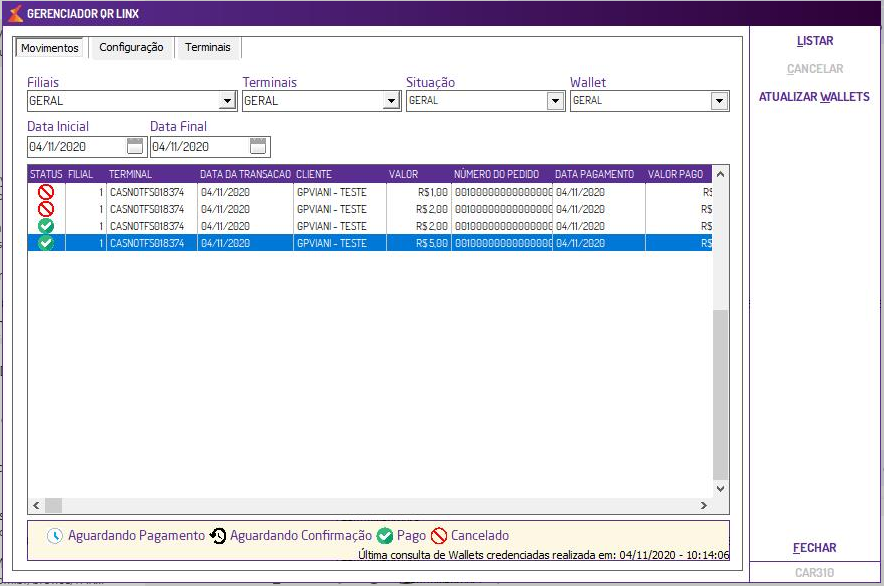The width and height of the screenshot is (884, 586).
Task: Click the cancelled status icon of the R$2,00 row
Action: pyautogui.click(x=46, y=209)
